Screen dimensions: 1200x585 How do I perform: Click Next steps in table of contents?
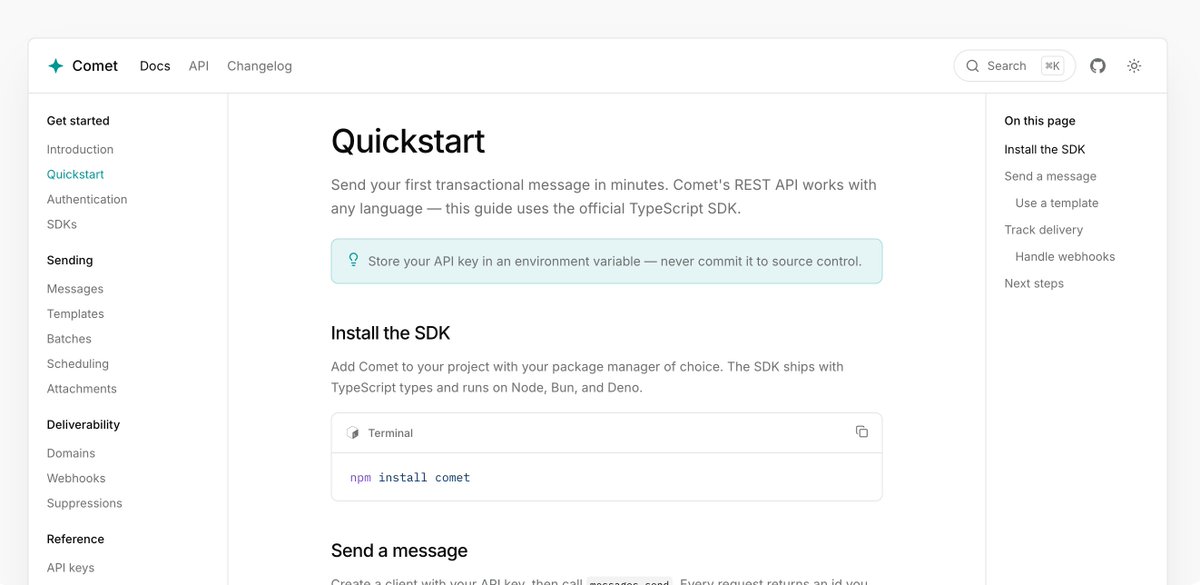tap(1034, 283)
